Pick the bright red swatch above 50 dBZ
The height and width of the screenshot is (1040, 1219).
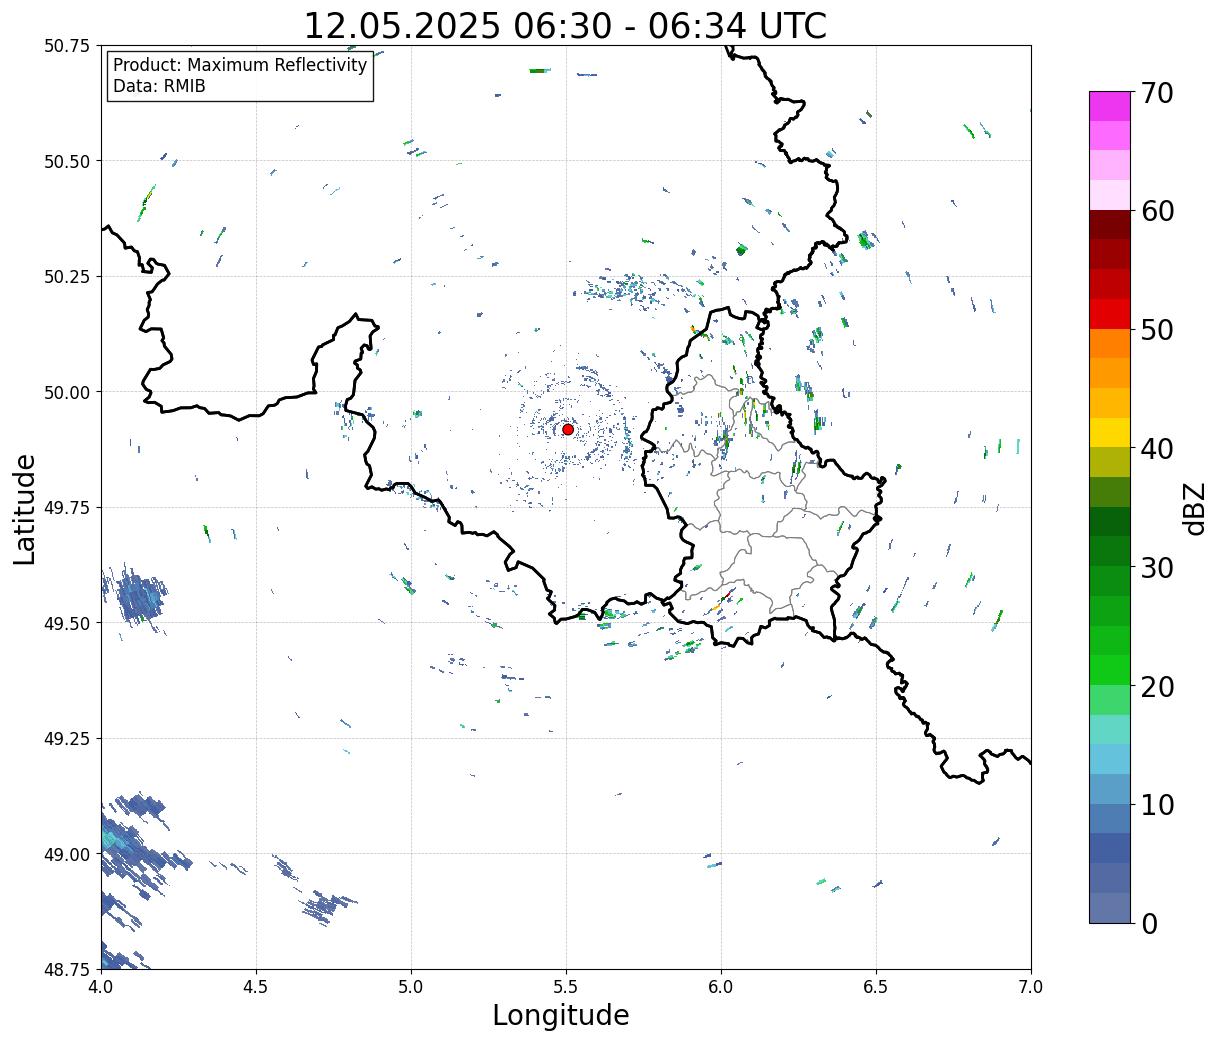pos(1110,313)
